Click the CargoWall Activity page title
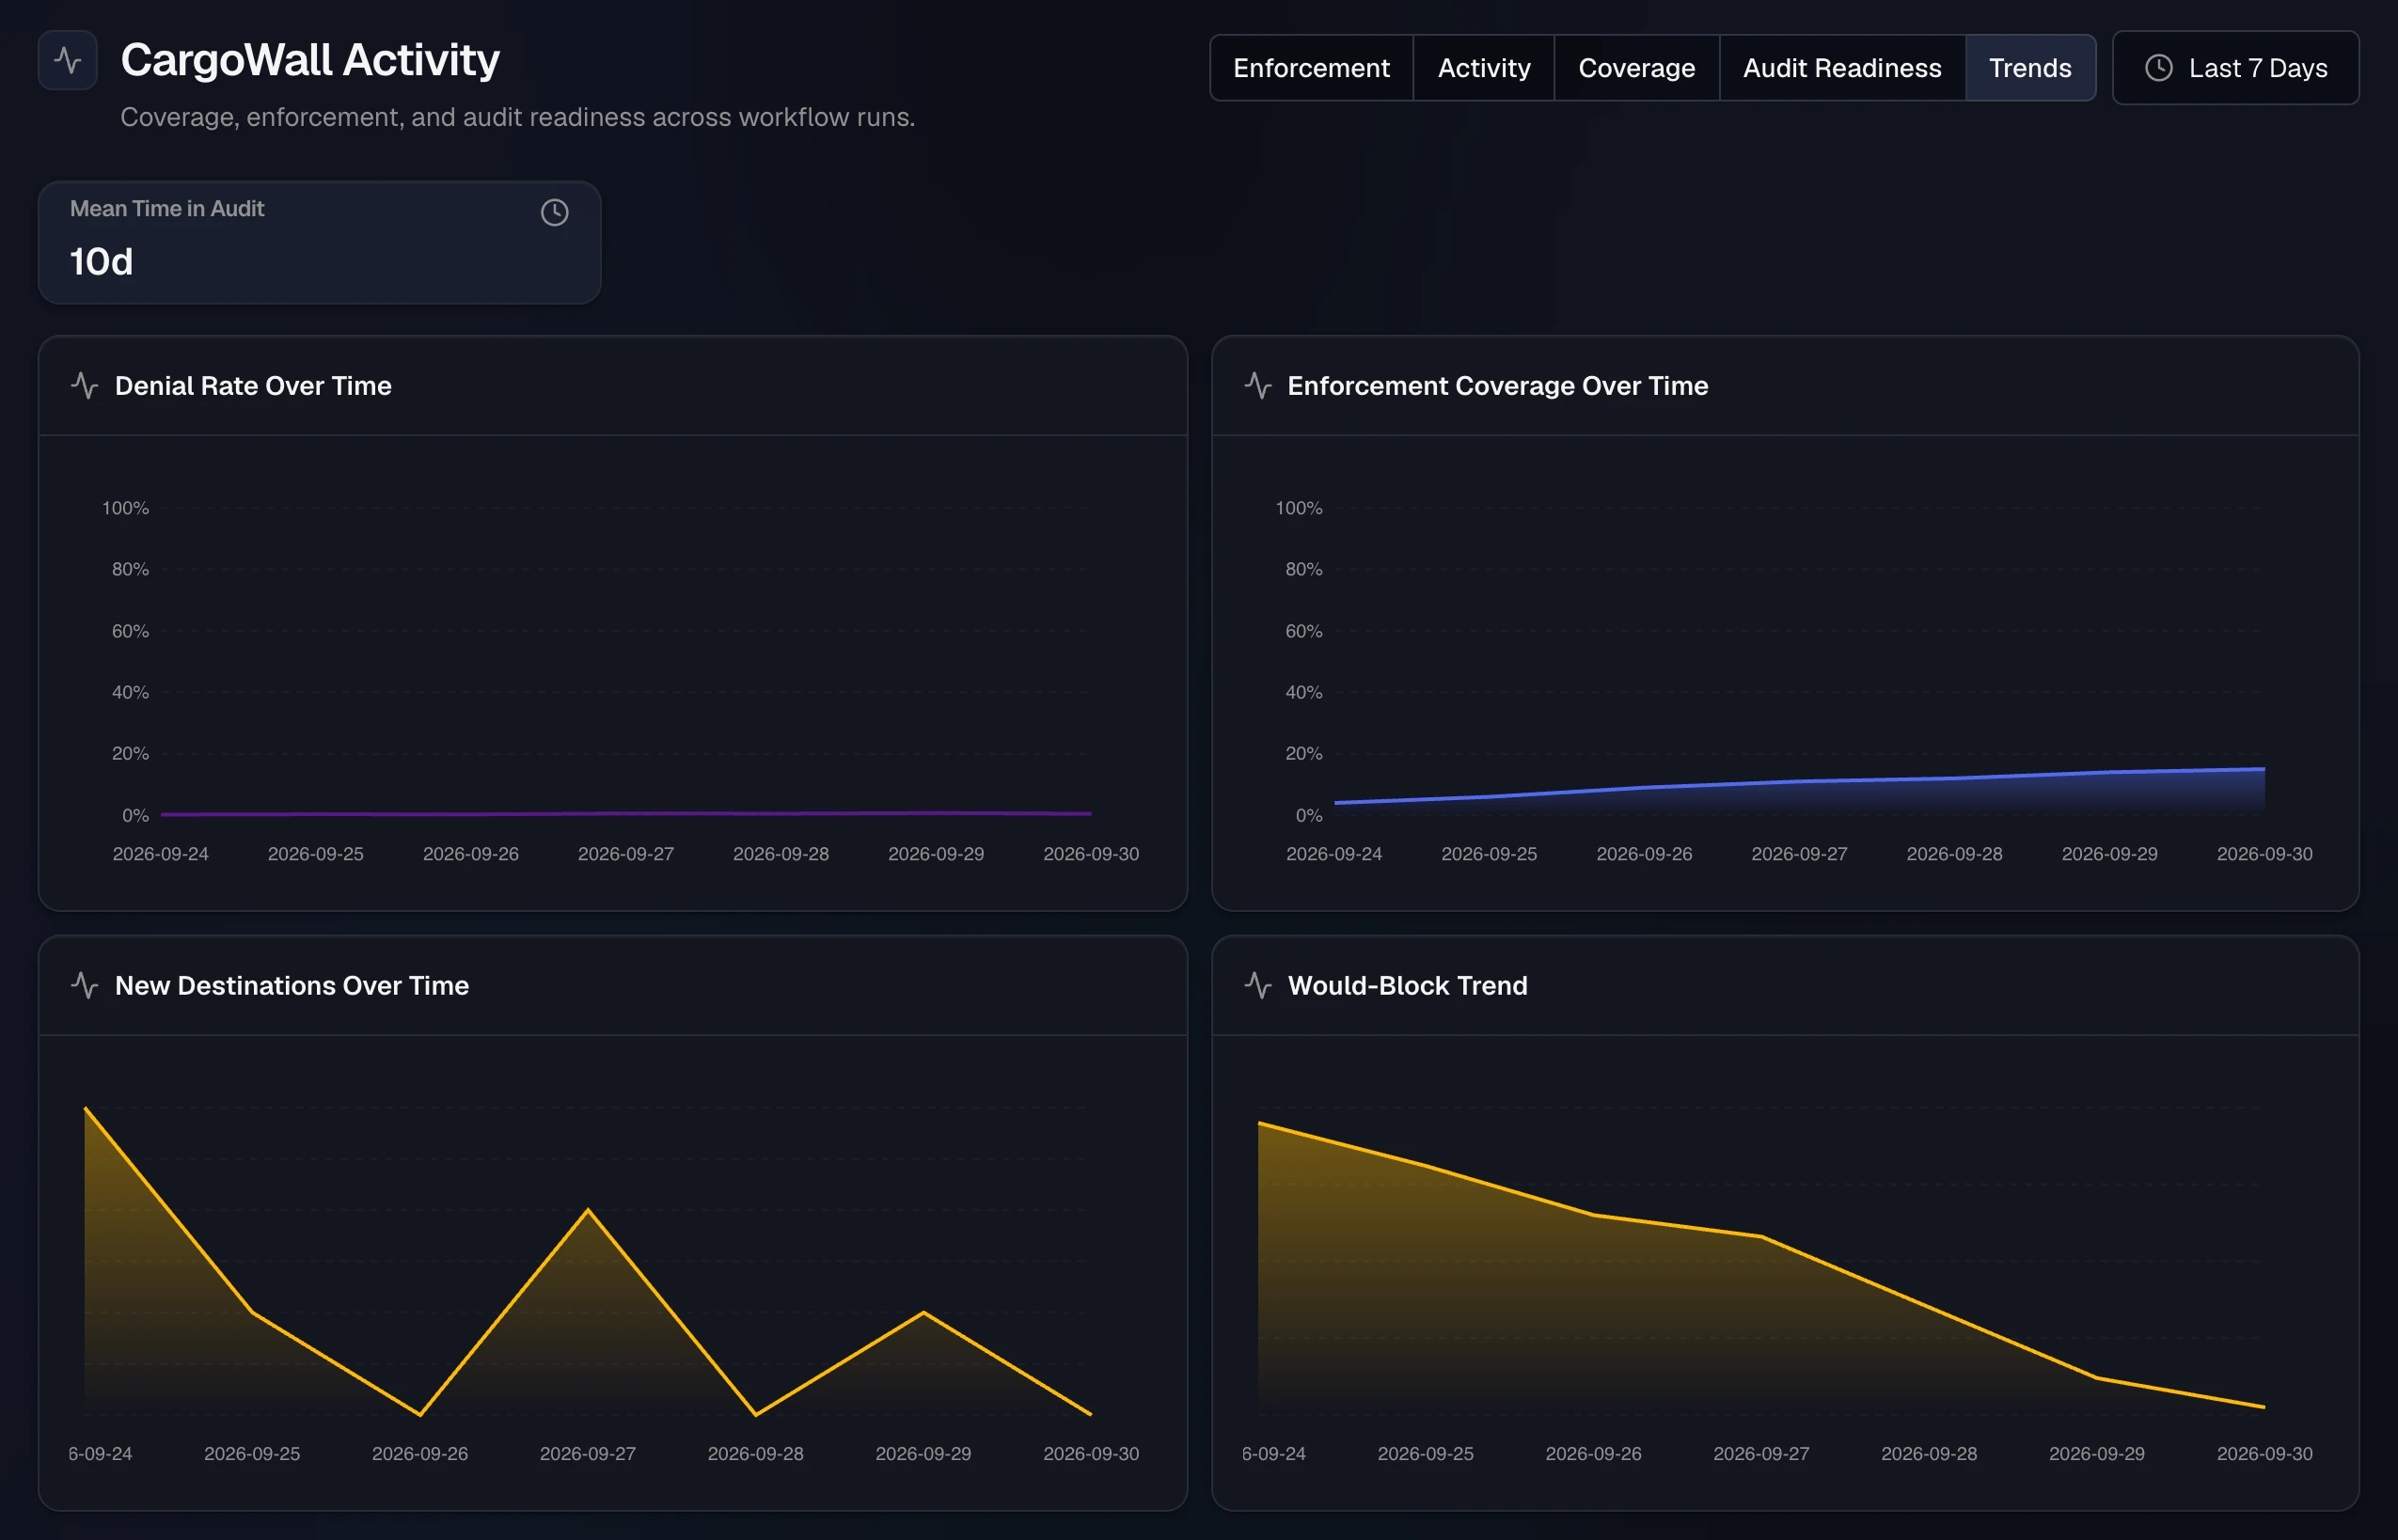 [x=310, y=60]
